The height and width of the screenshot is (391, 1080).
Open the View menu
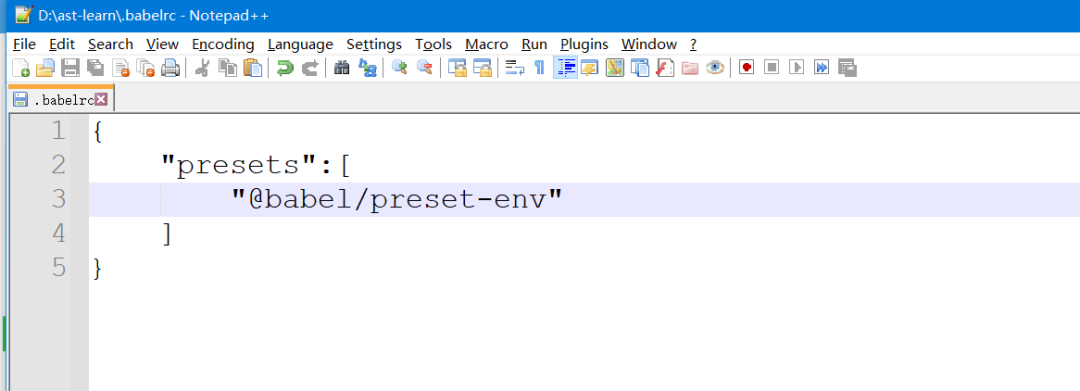tap(163, 44)
